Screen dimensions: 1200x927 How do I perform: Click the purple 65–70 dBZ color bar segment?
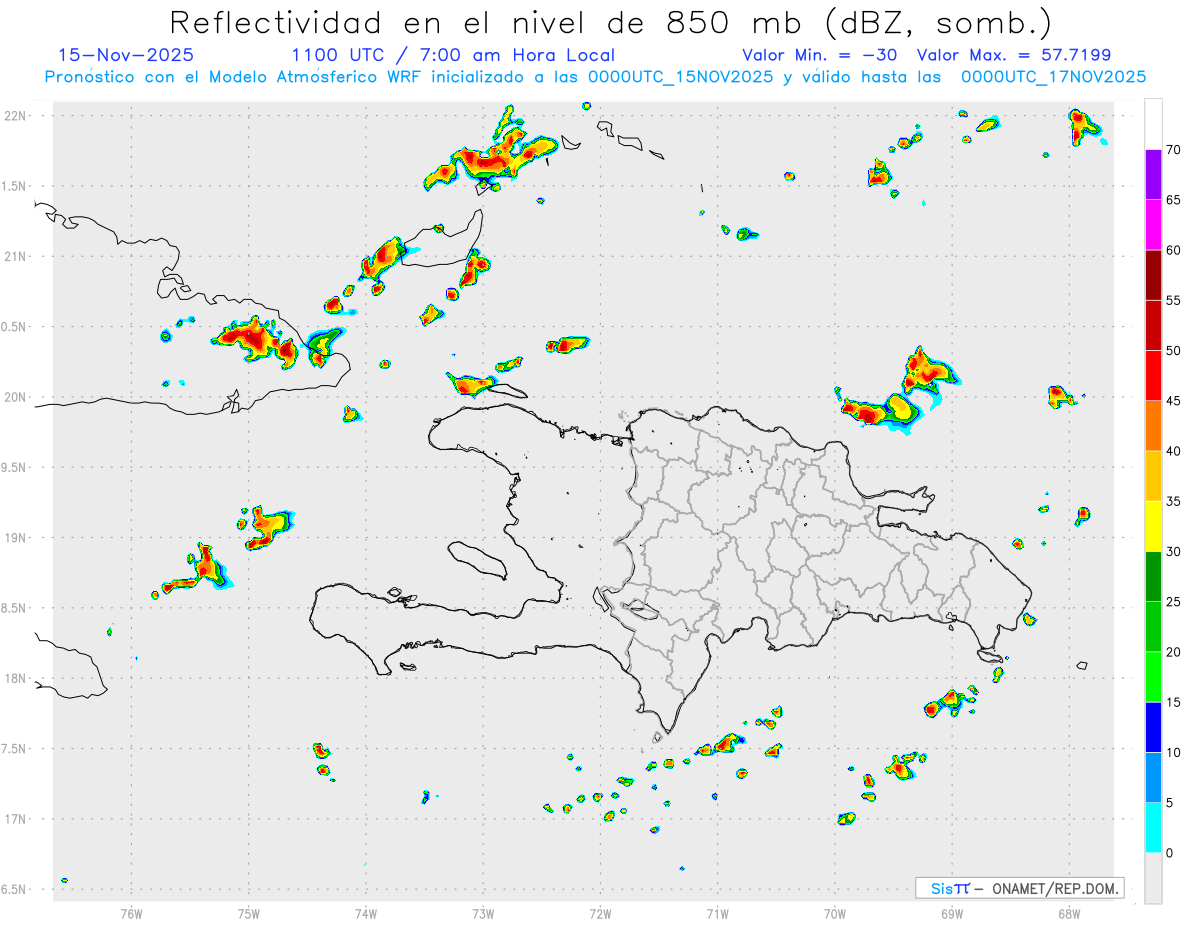pos(1153,174)
